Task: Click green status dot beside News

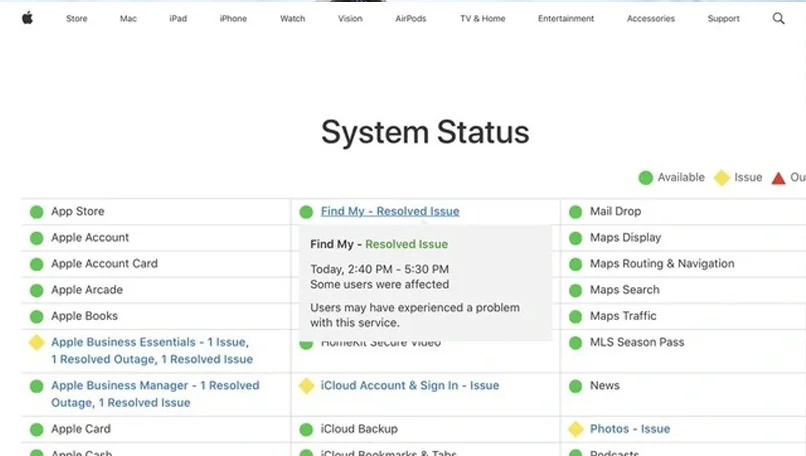Action: [576, 386]
